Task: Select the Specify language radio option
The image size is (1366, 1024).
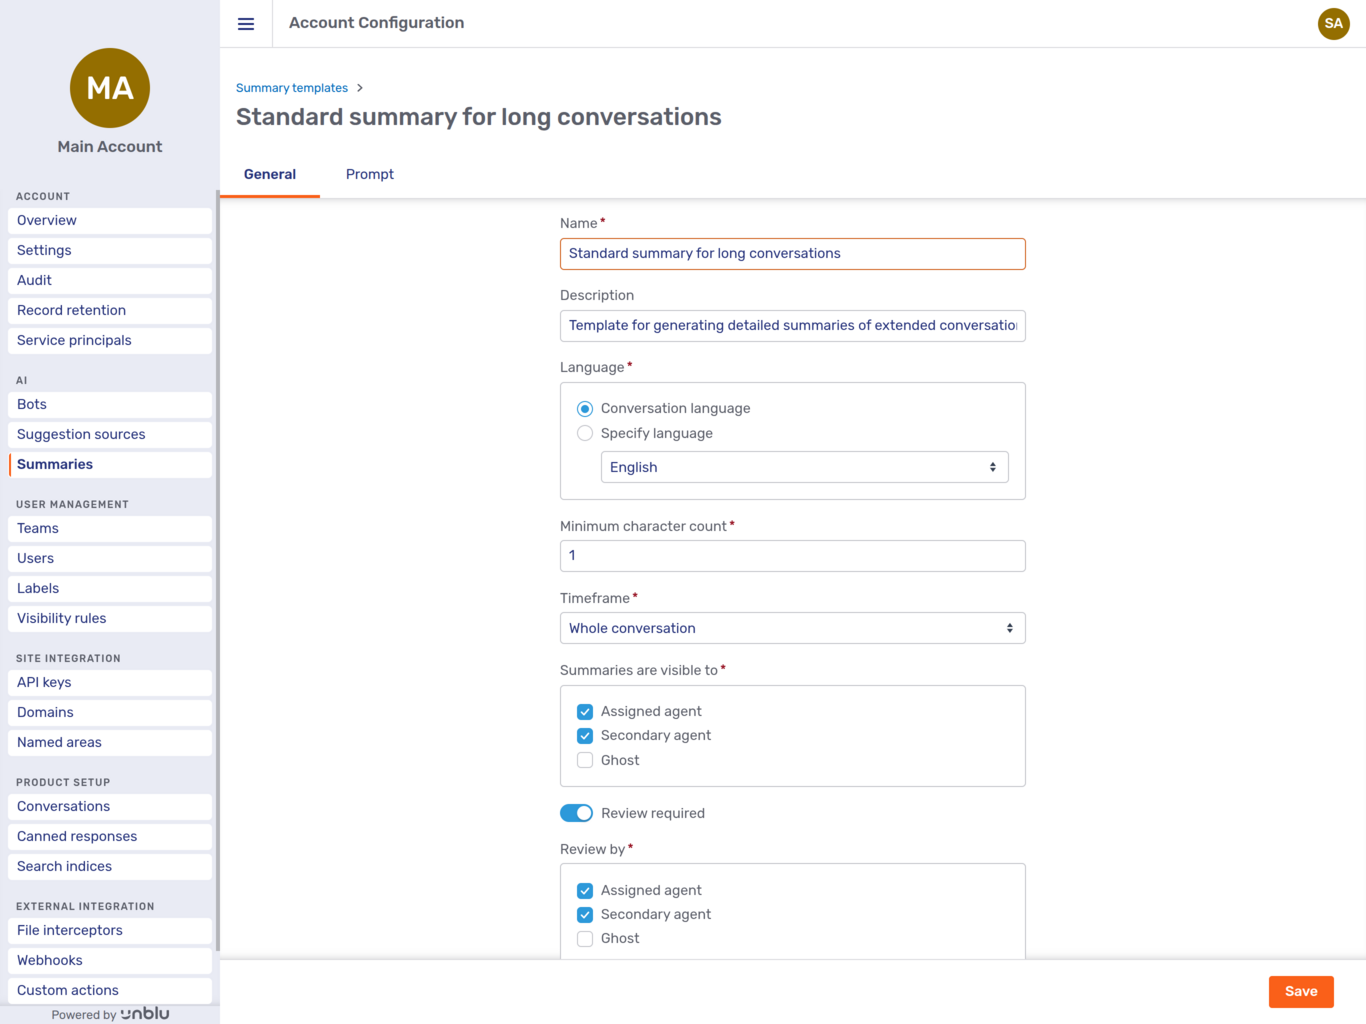Action: tap(585, 433)
